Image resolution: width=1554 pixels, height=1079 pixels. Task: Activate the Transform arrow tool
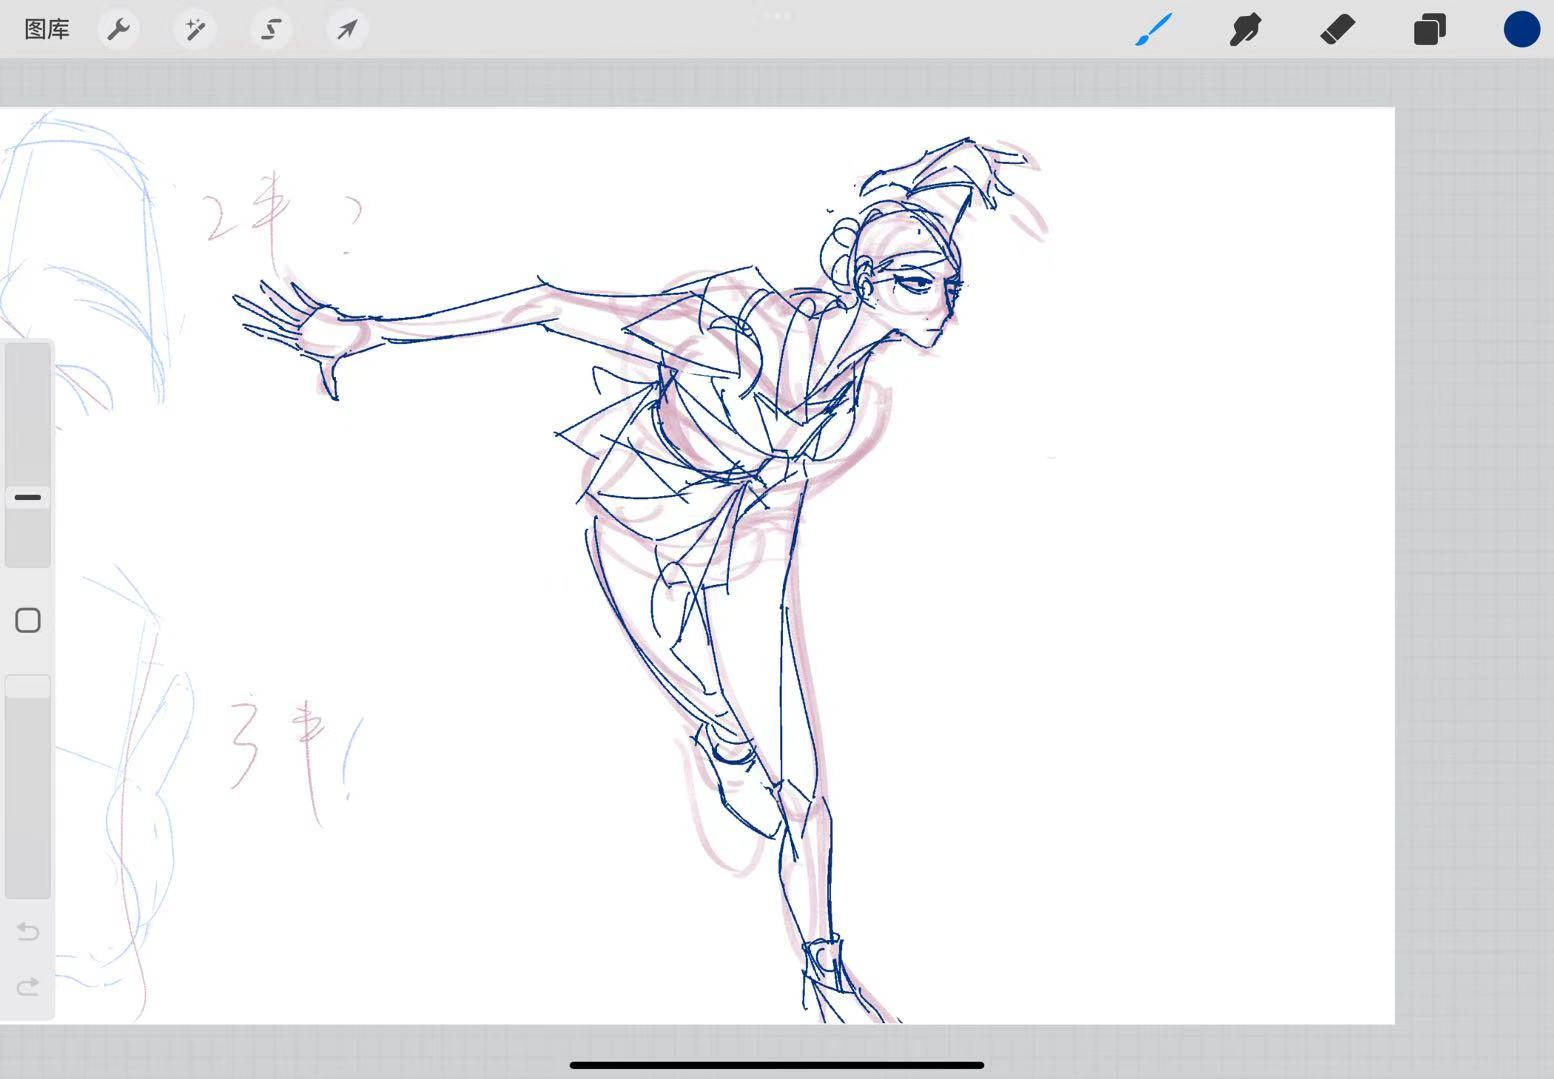pos(347,30)
